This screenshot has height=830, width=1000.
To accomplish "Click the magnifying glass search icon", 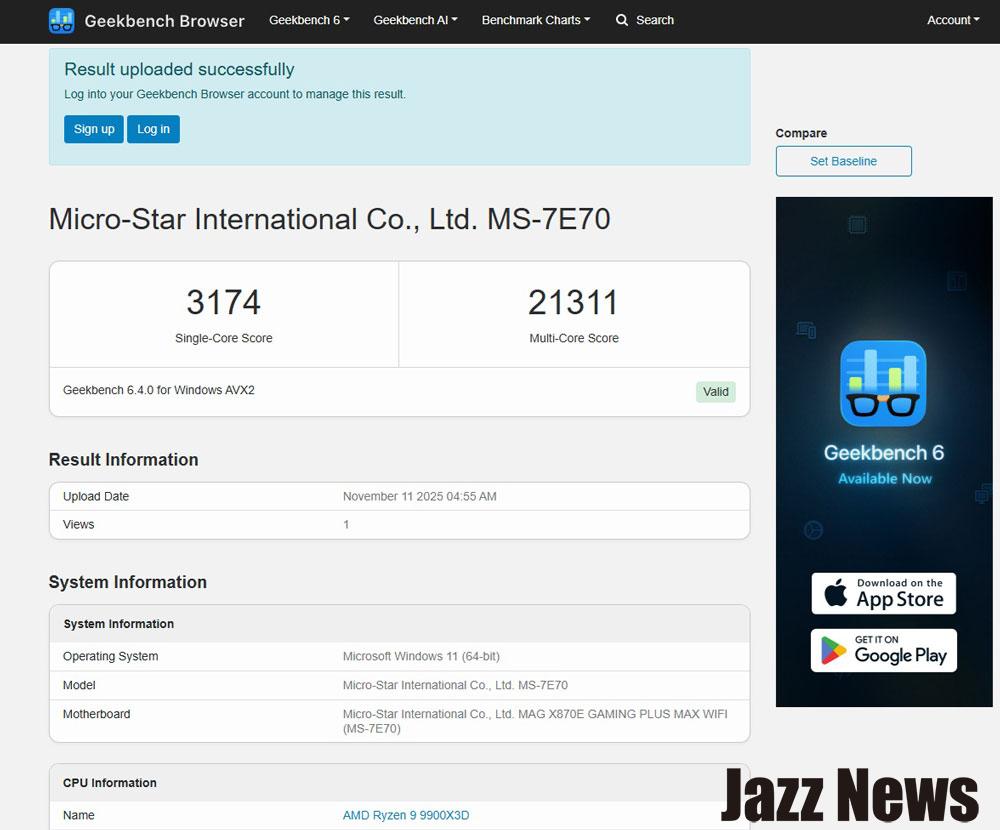I will coord(622,20).
